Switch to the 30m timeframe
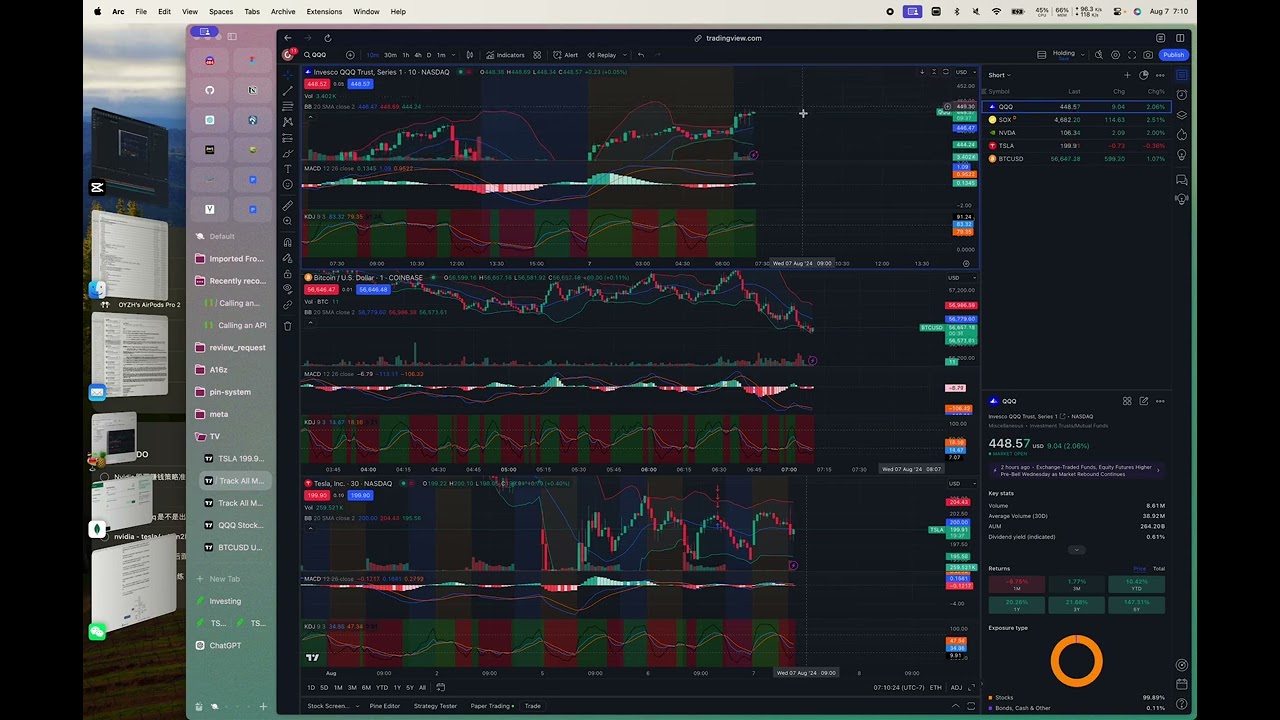The image size is (1280, 720). pos(390,55)
